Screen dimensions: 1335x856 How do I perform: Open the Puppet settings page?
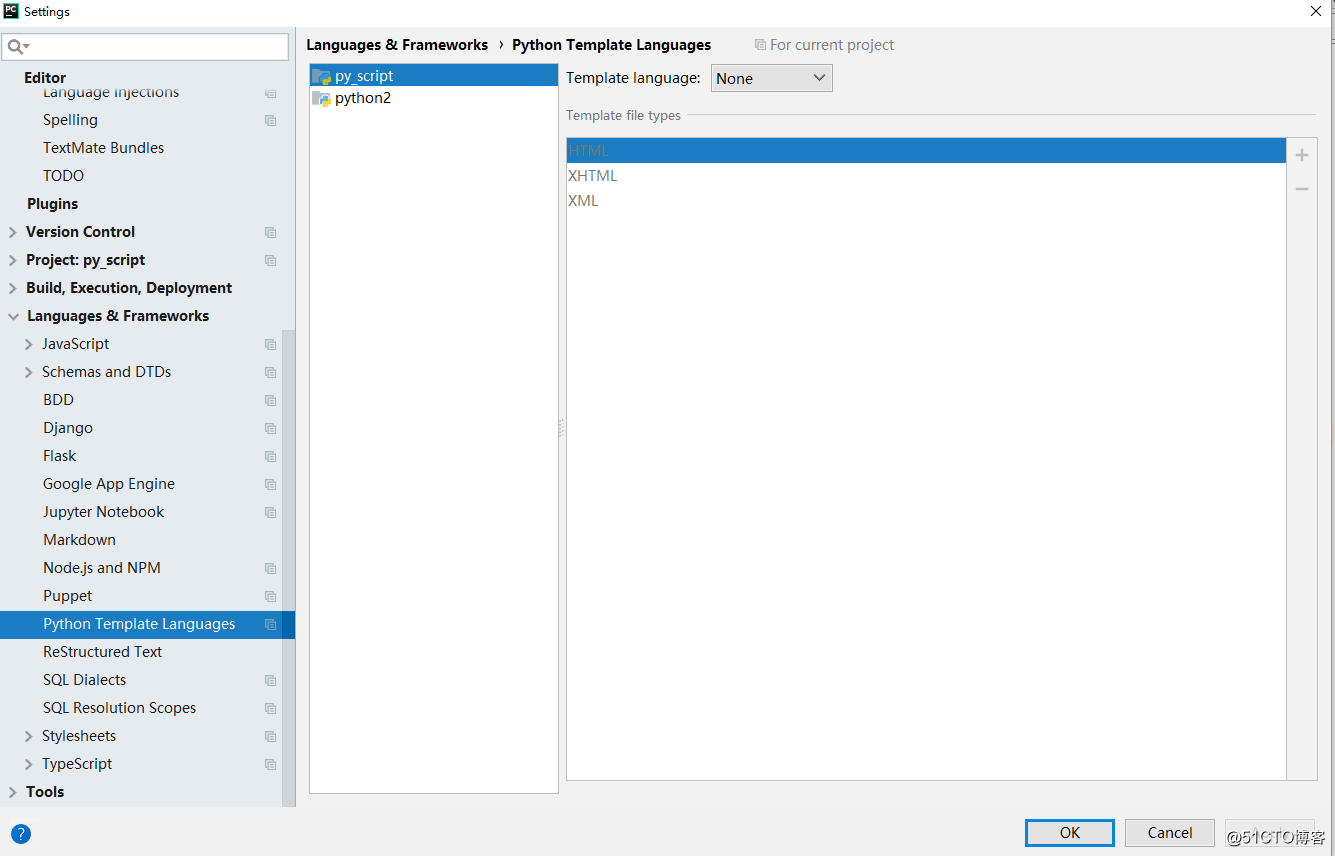coord(67,596)
